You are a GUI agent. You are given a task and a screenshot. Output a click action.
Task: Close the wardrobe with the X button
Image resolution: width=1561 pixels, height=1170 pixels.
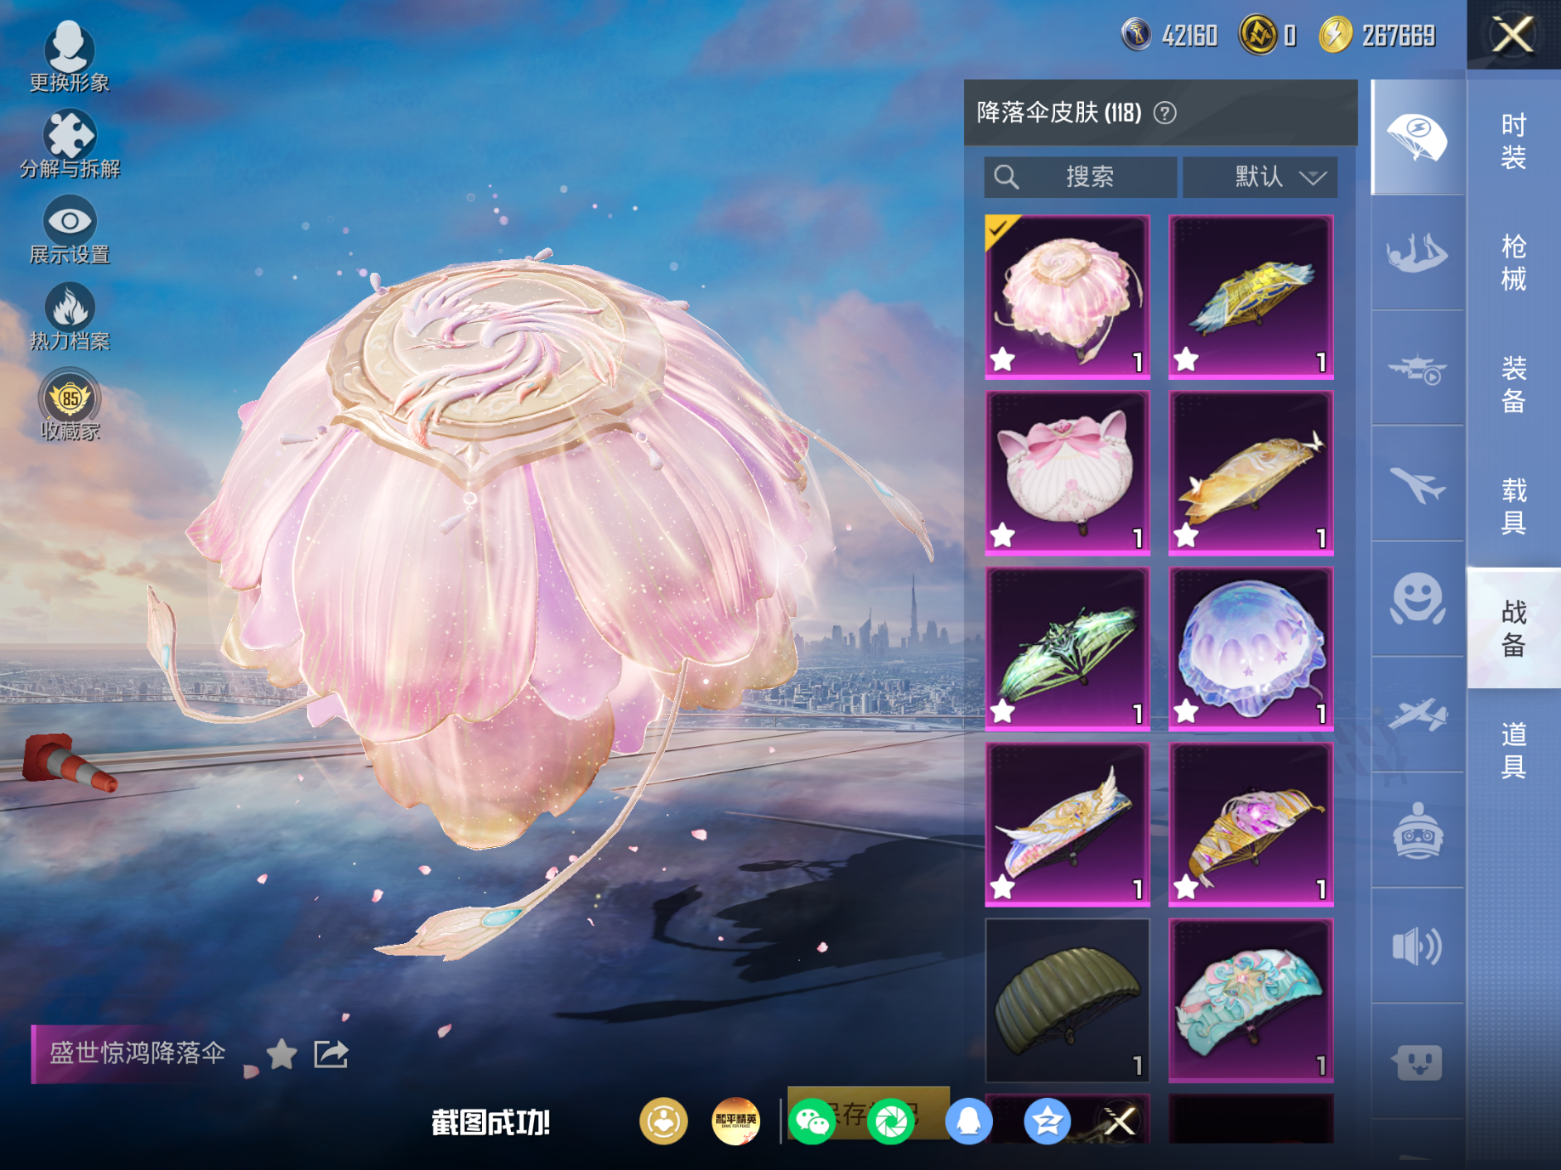click(1513, 35)
